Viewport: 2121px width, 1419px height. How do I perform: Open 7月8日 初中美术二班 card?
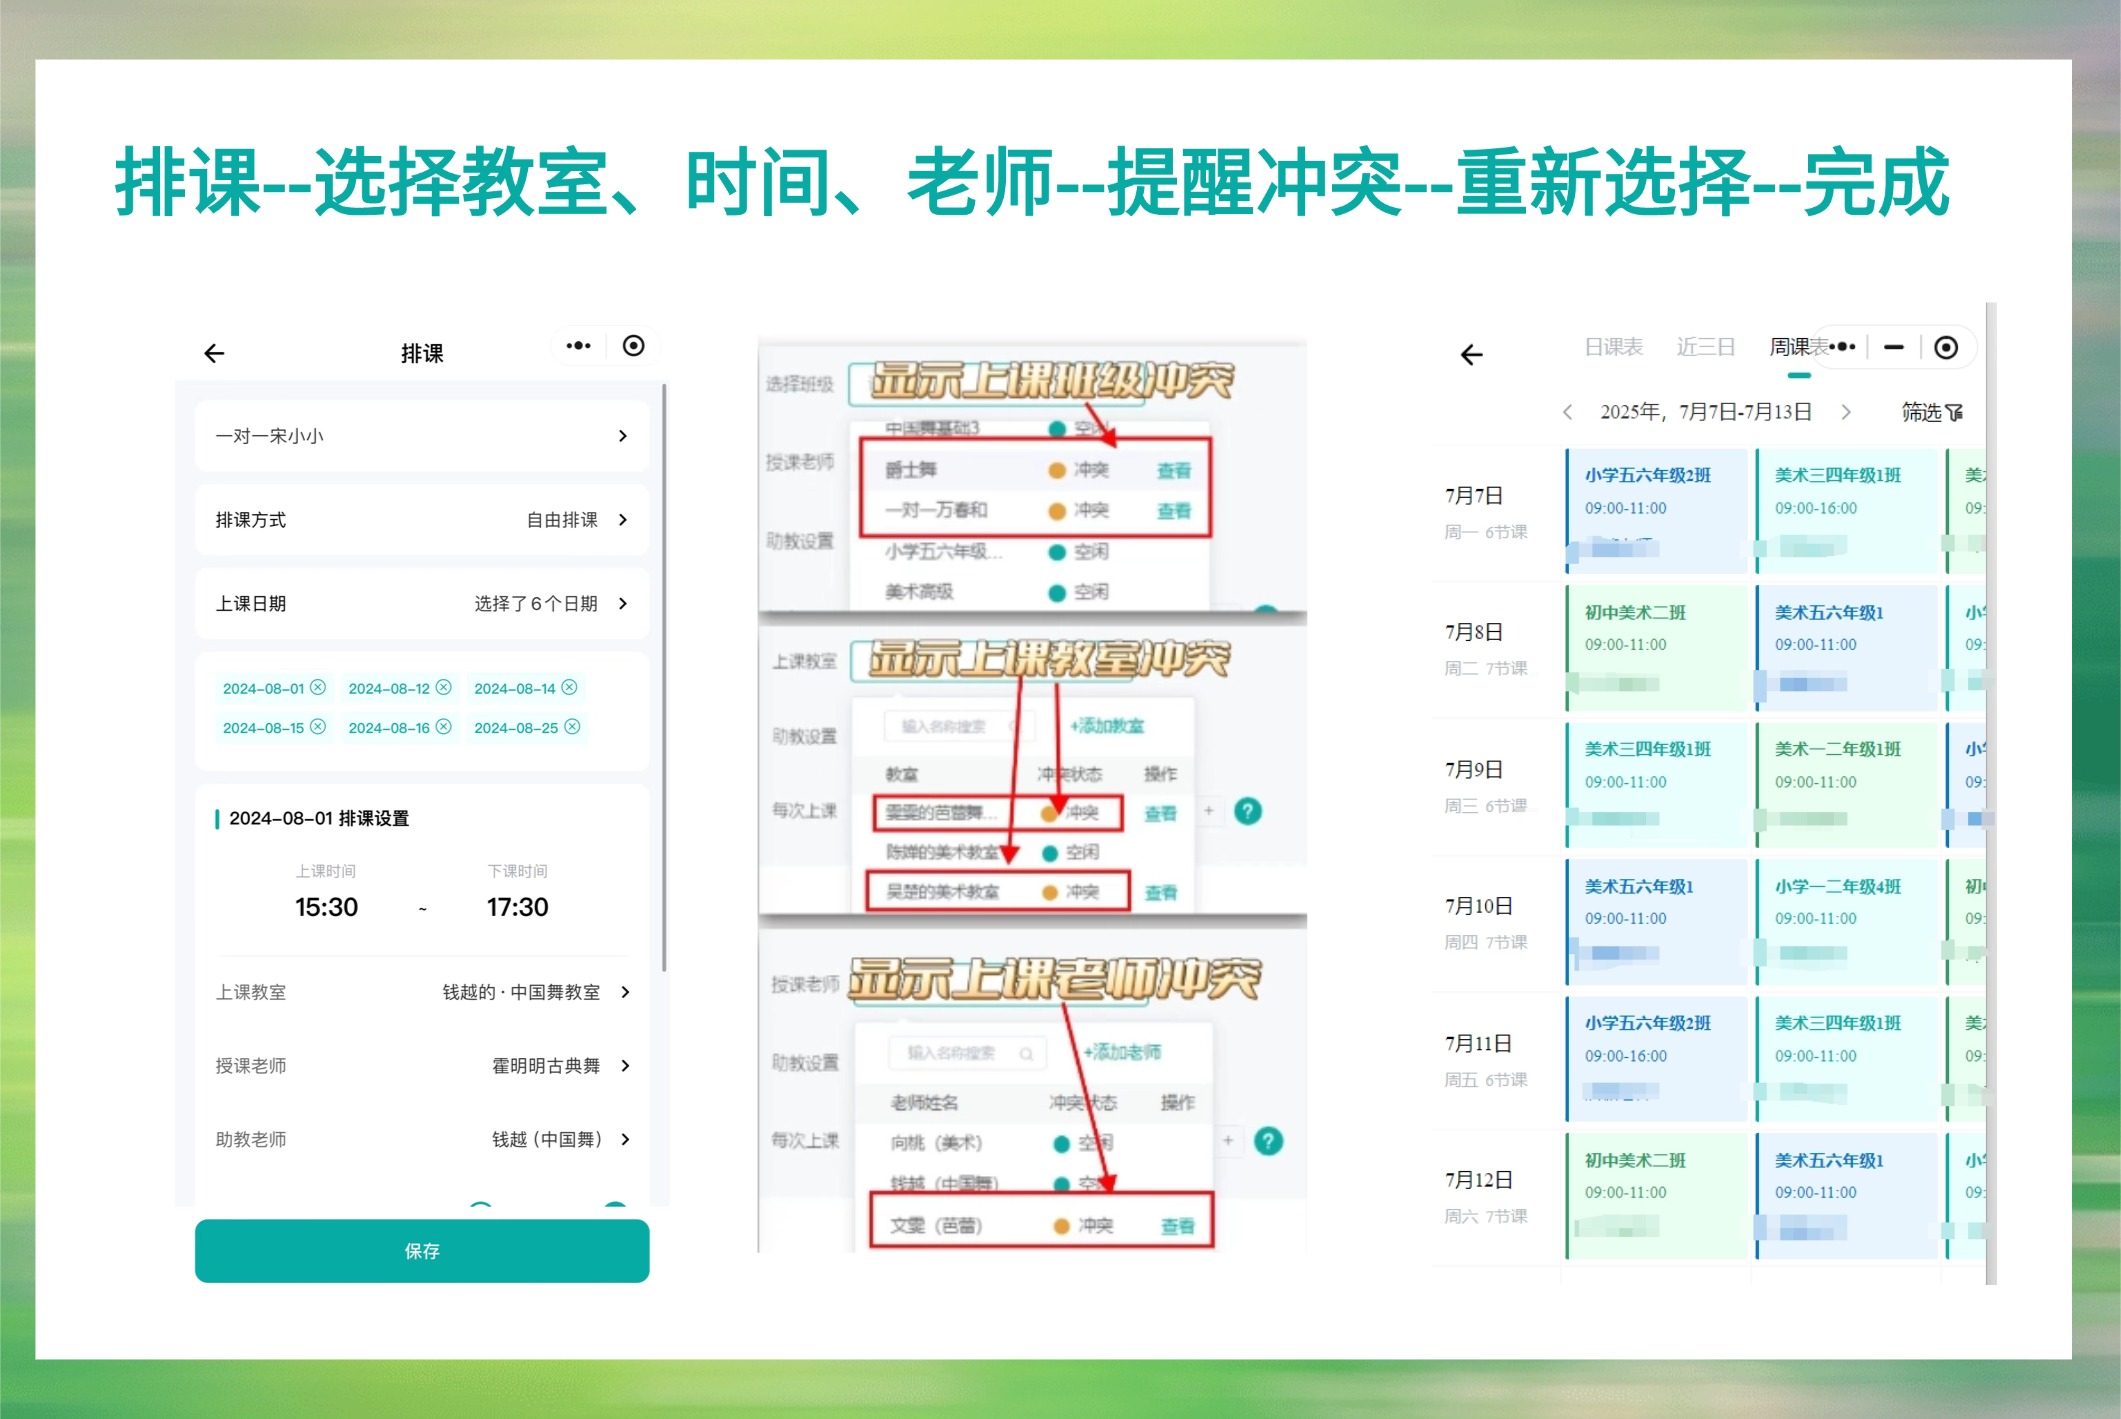coord(1656,648)
